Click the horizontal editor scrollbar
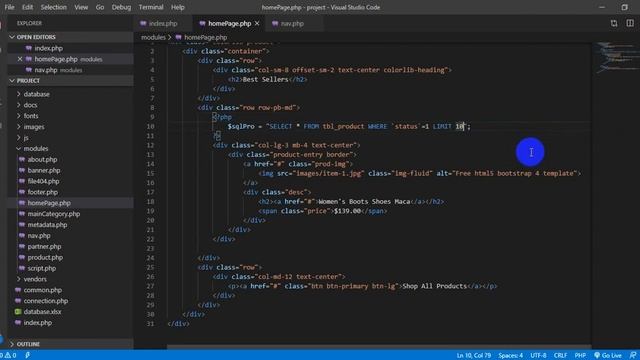The image size is (640, 360). (x=379, y=347)
